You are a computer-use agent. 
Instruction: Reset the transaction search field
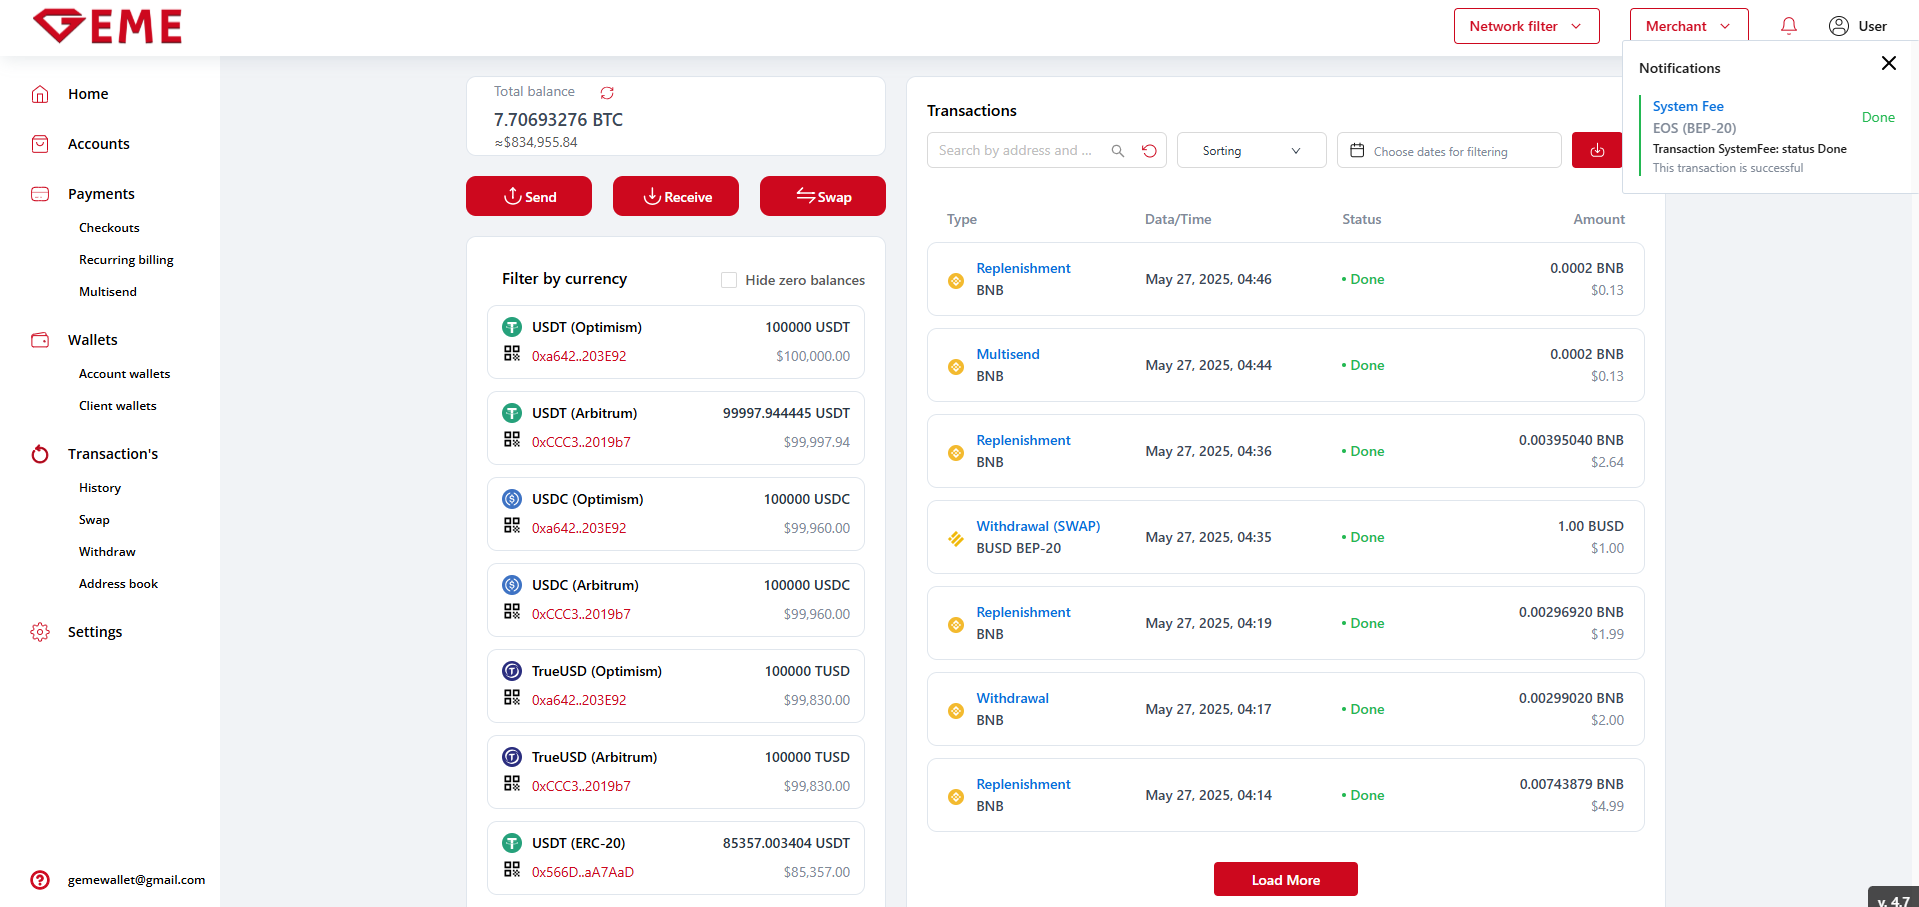(1149, 151)
